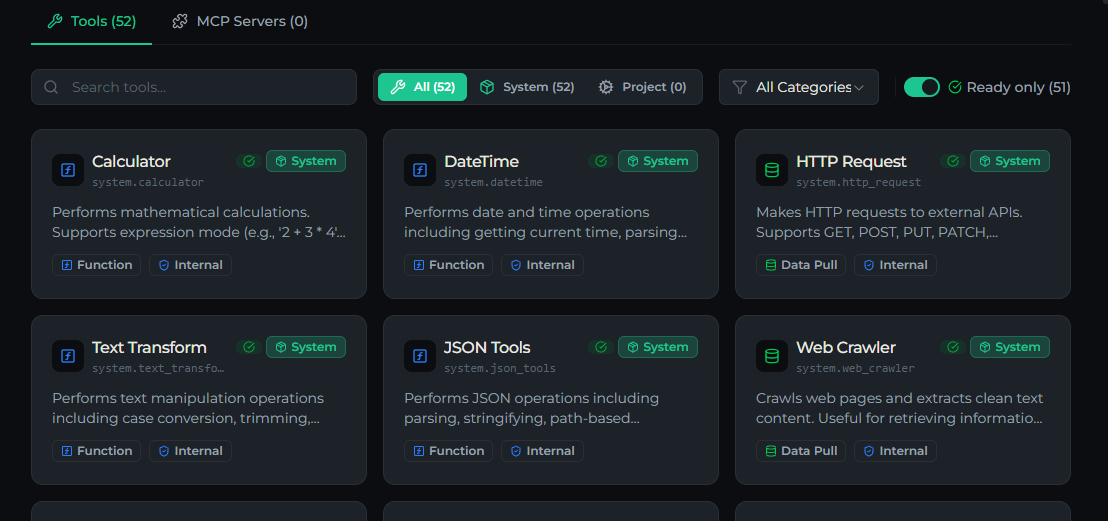Click the Text Transform function icon
This screenshot has height=521, width=1108.
pyautogui.click(x=68, y=356)
